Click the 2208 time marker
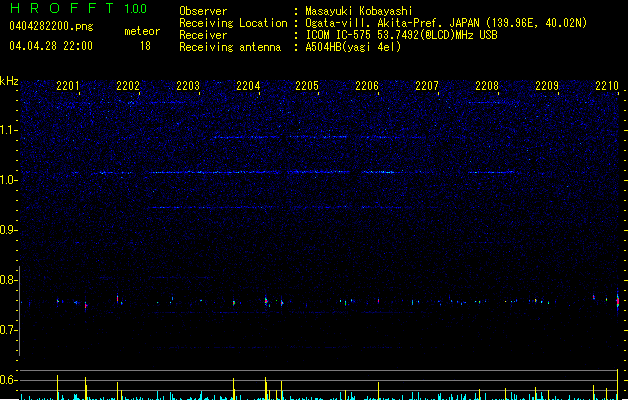Screen dimensions: 629x400 click(x=487, y=85)
